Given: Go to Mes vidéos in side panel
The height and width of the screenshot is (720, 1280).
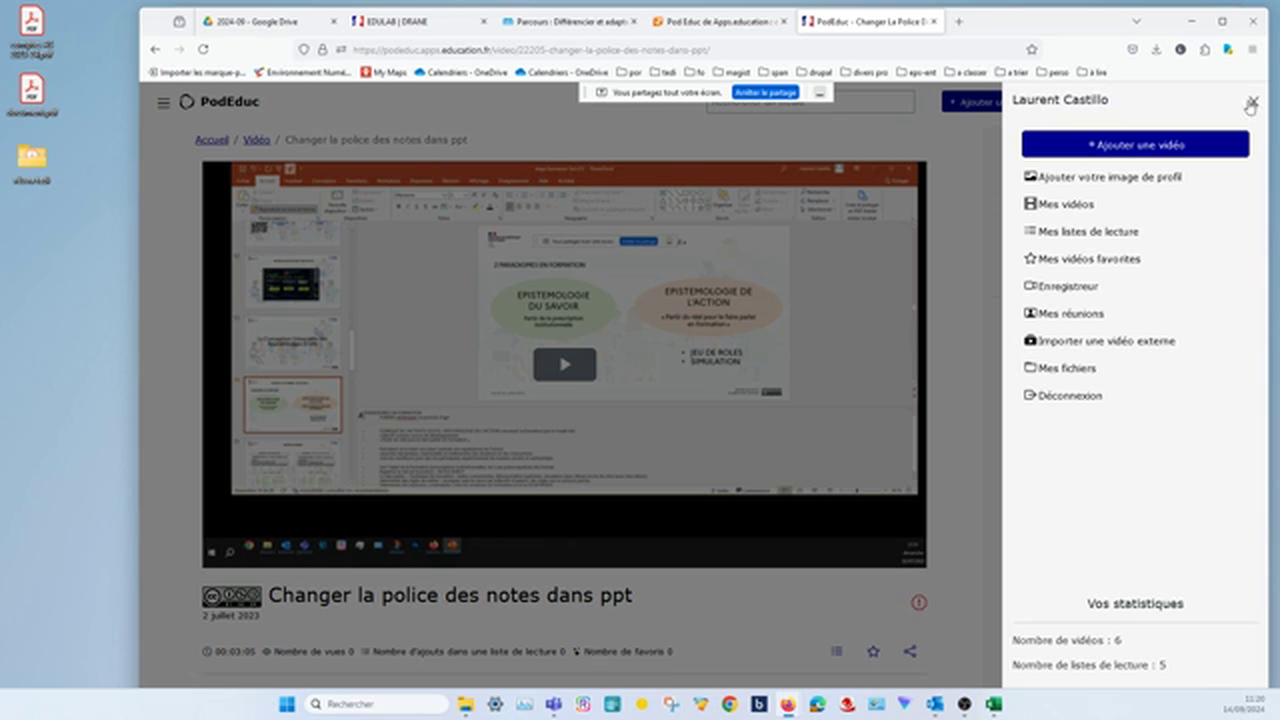Looking at the screenshot, I should tap(1065, 204).
